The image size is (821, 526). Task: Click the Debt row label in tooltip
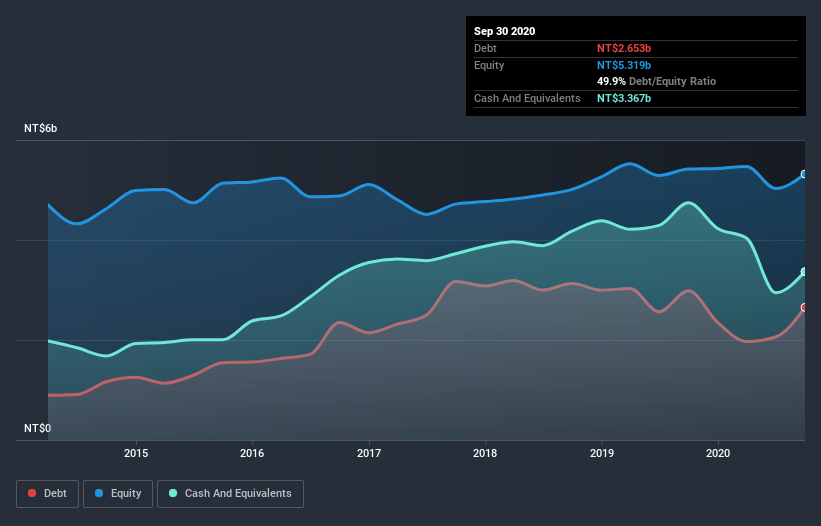tap(485, 48)
